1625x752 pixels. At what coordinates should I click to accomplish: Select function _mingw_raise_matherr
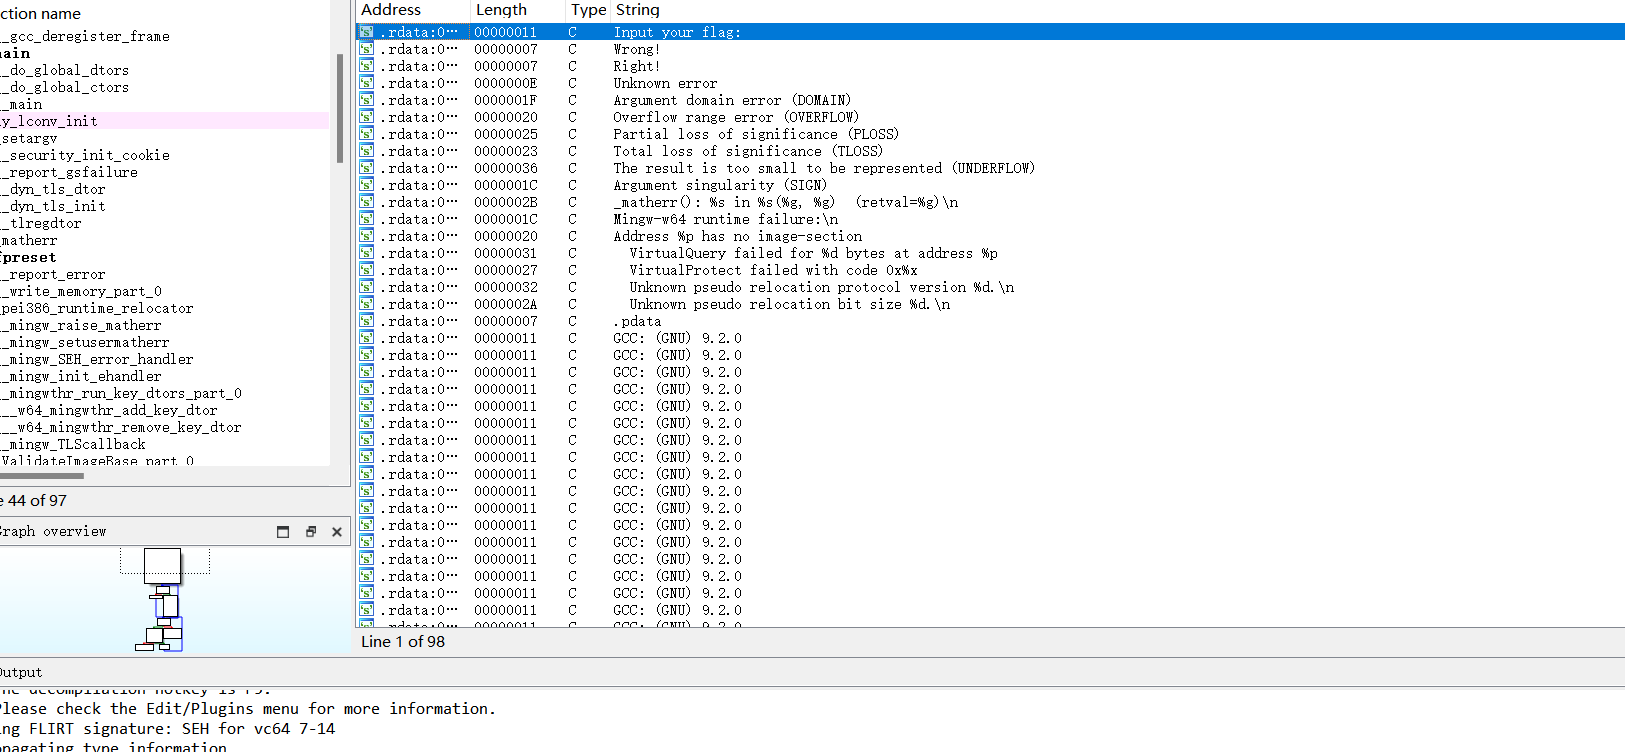[x=81, y=325]
